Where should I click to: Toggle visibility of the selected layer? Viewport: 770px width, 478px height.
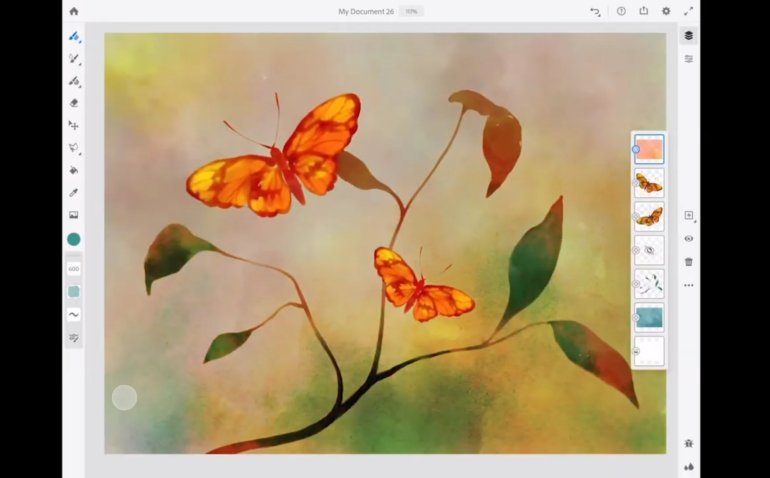[x=689, y=239]
